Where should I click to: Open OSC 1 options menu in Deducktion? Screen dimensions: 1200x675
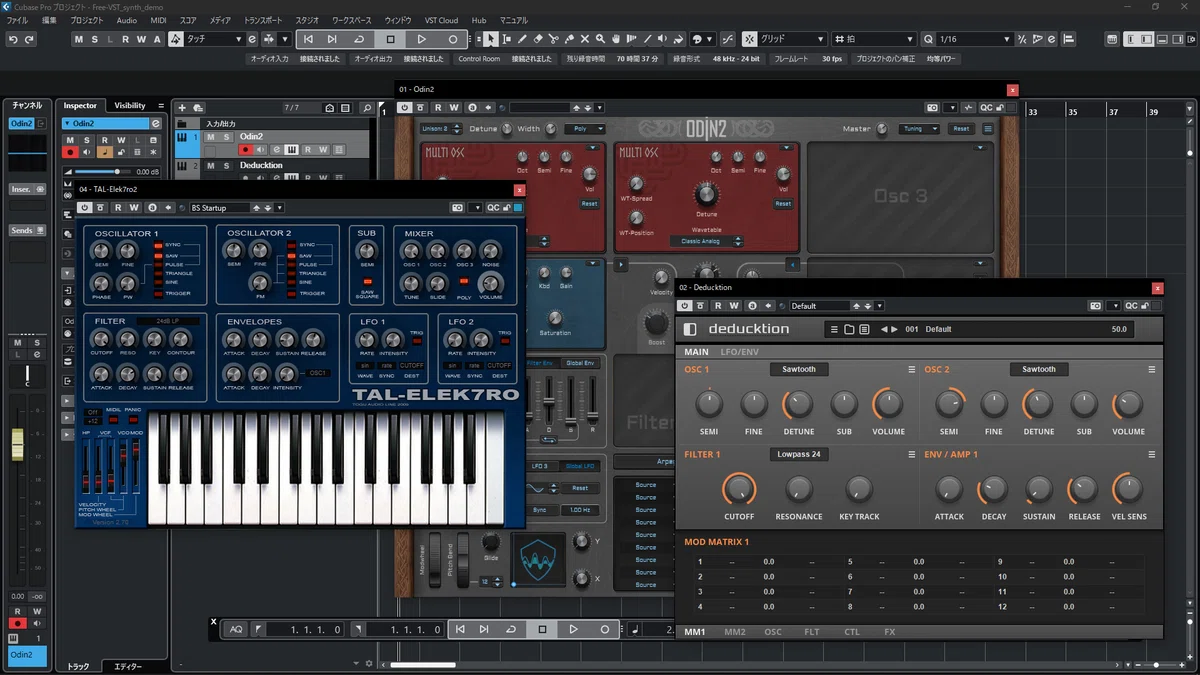(911, 369)
